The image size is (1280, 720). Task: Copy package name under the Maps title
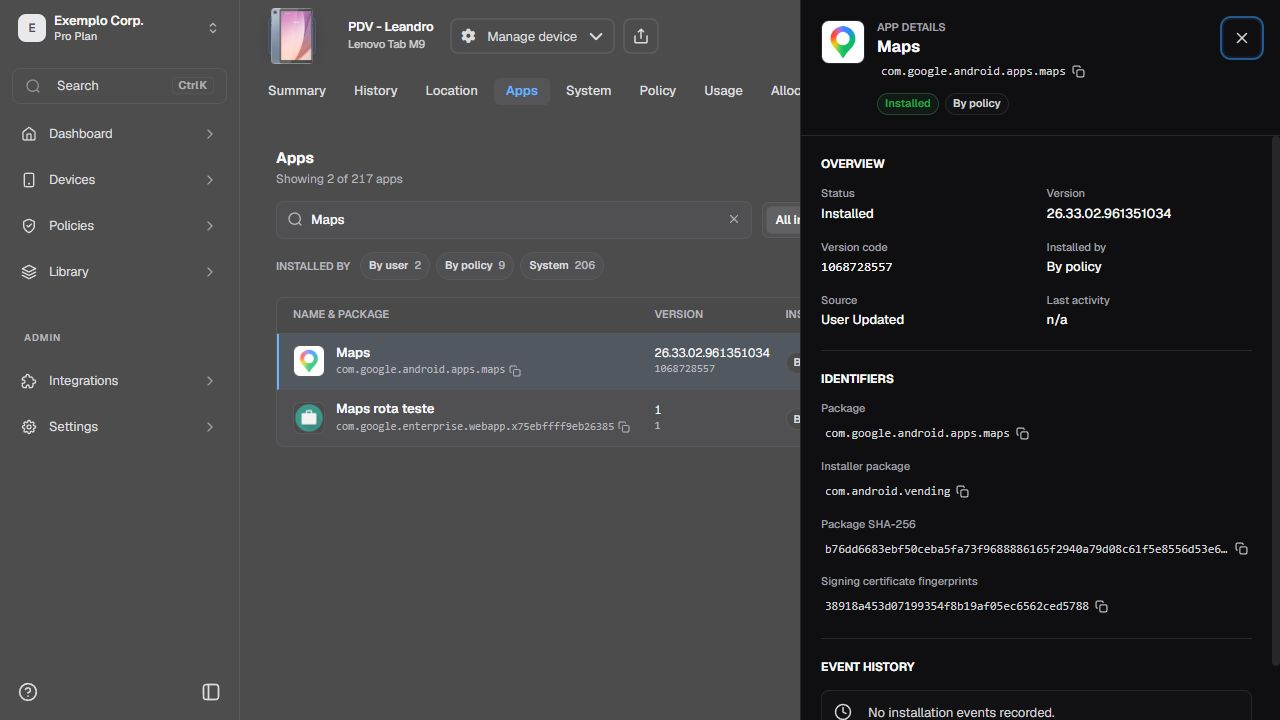point(1079,72)
